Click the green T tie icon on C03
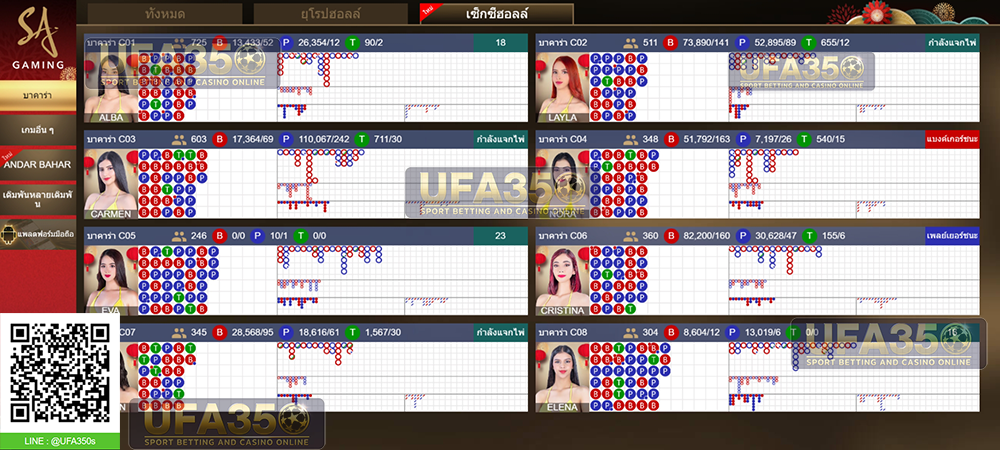 tap(362, 140)
